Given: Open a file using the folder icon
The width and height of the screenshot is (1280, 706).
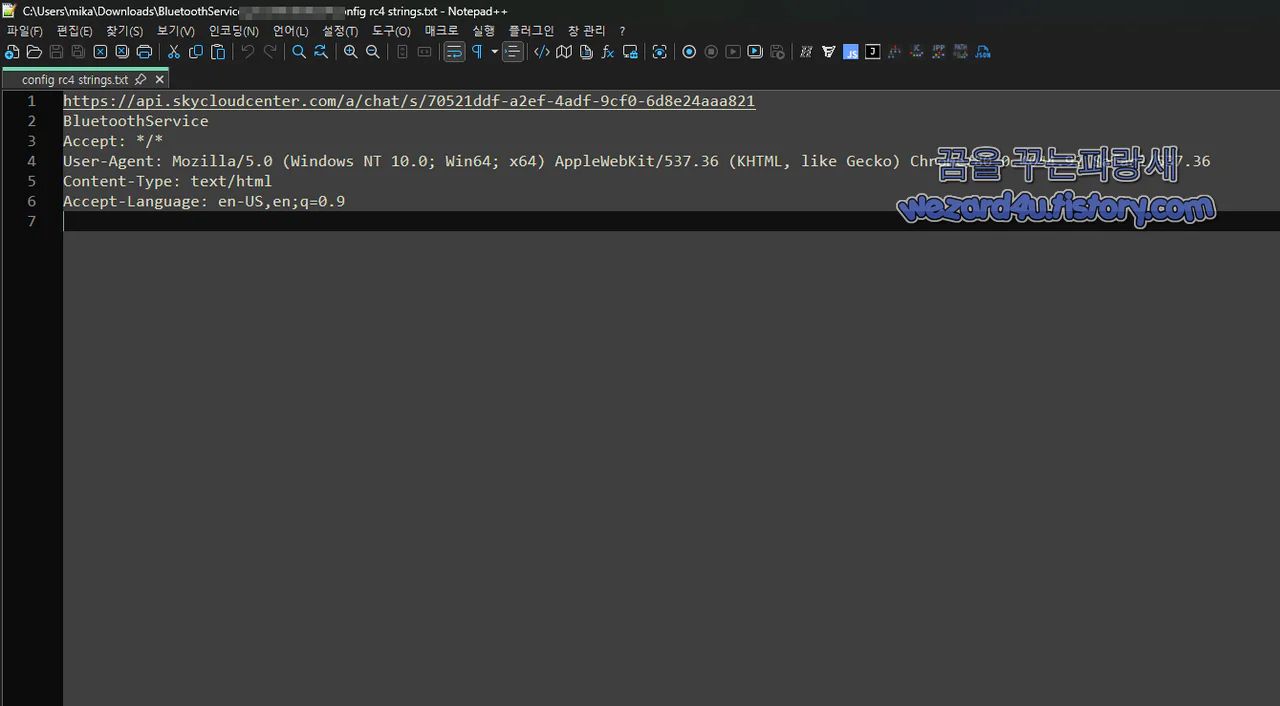Looking at the screenshot, I should coord(34,52).
